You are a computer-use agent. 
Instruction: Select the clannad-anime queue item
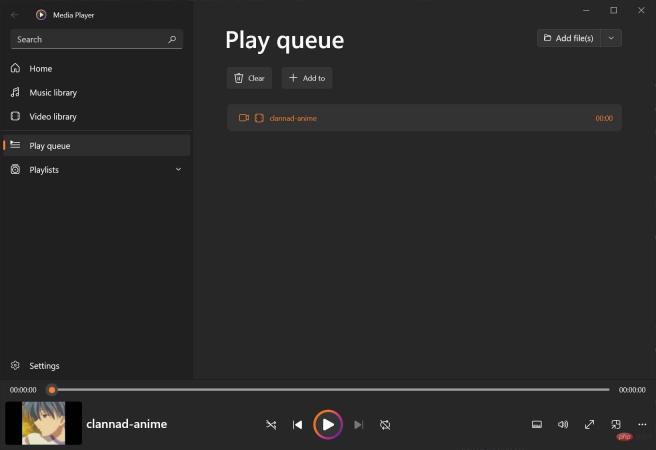point(424,118)
